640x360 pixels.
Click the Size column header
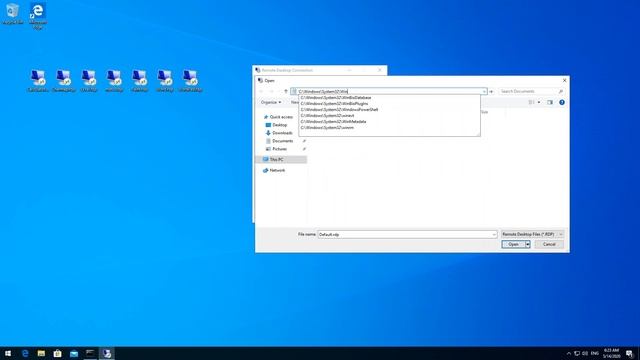[x=484, y=112]
